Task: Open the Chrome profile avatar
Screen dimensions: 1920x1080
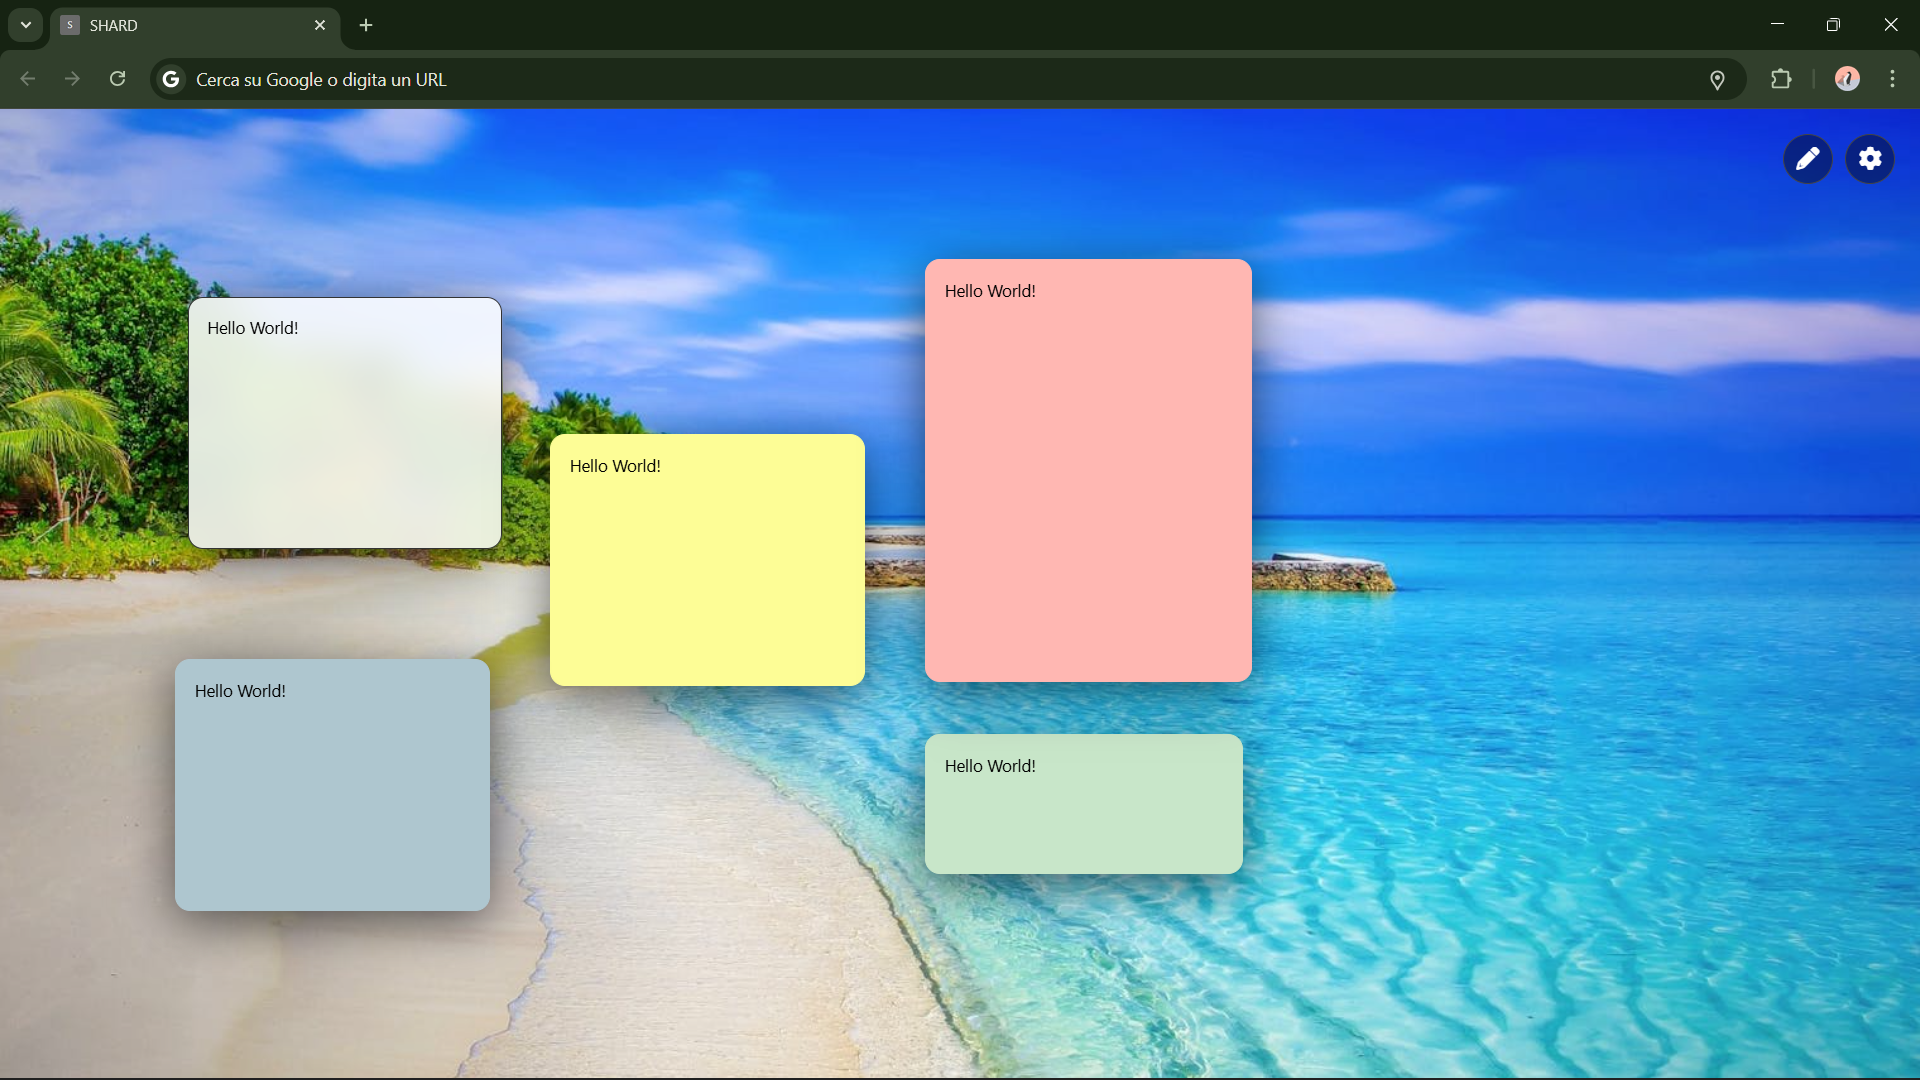Action: 1847,79
